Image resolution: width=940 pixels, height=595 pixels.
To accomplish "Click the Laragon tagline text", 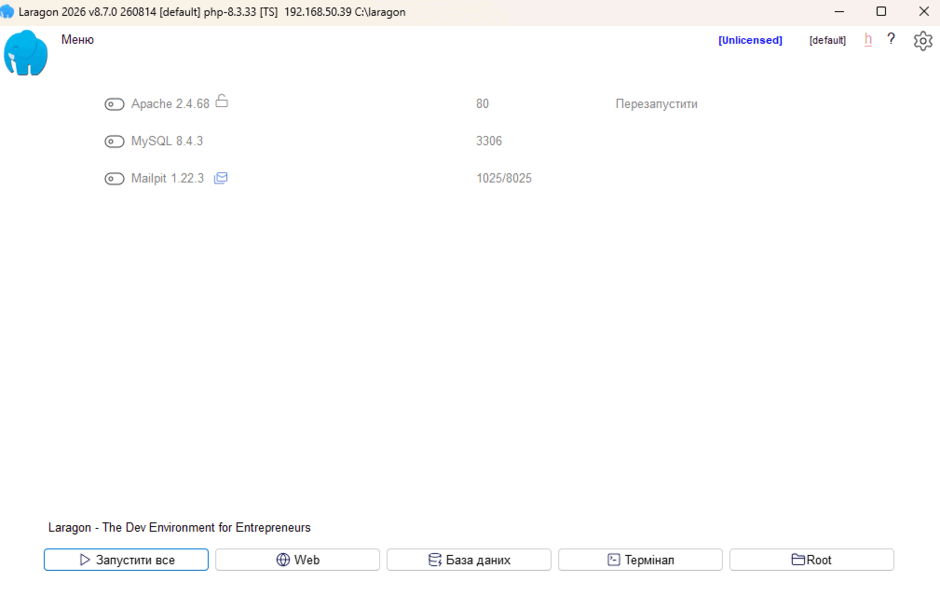I will pos(179,527).
